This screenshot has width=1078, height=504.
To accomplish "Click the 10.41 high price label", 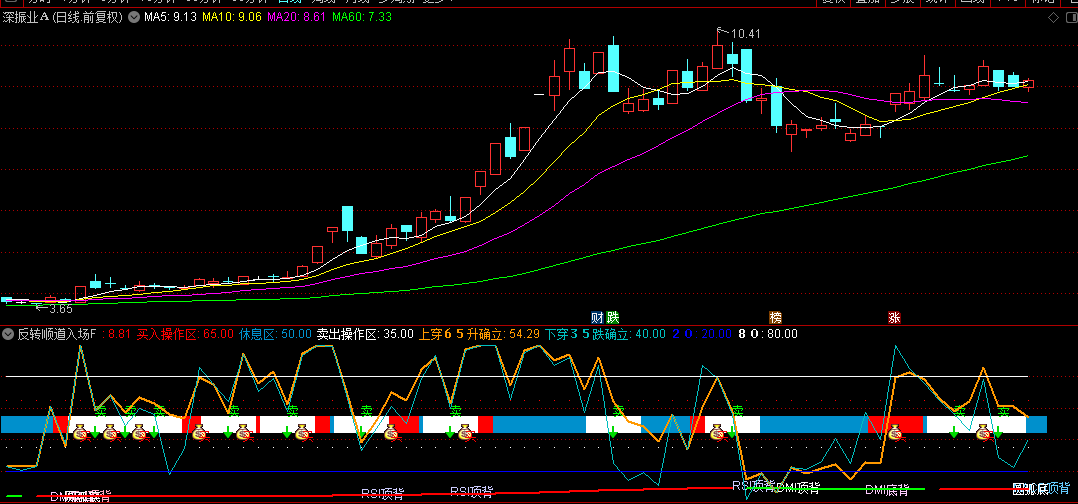I will pos(746,33).
